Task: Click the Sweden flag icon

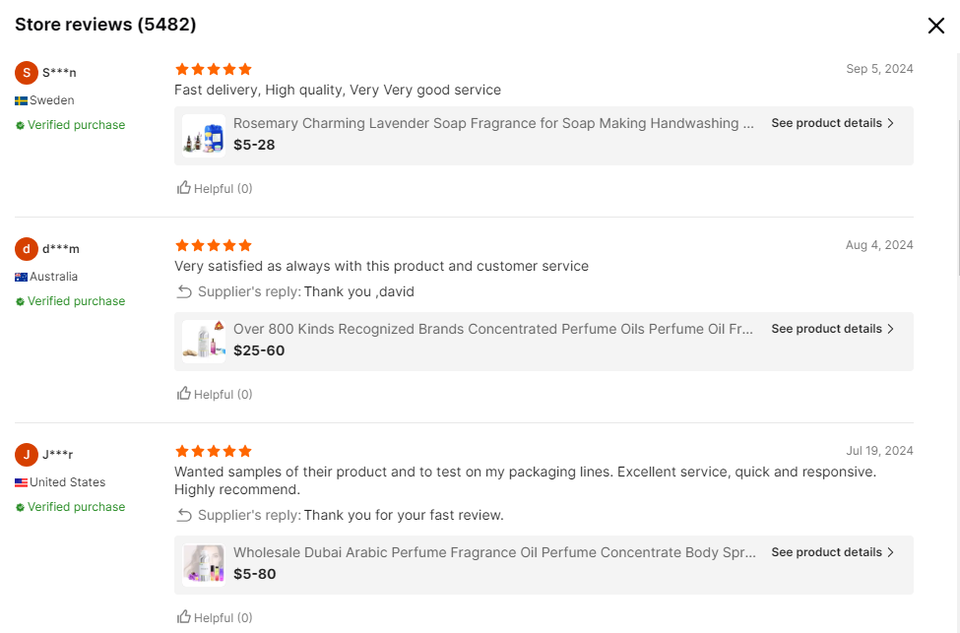Action: tap(20, 101)
